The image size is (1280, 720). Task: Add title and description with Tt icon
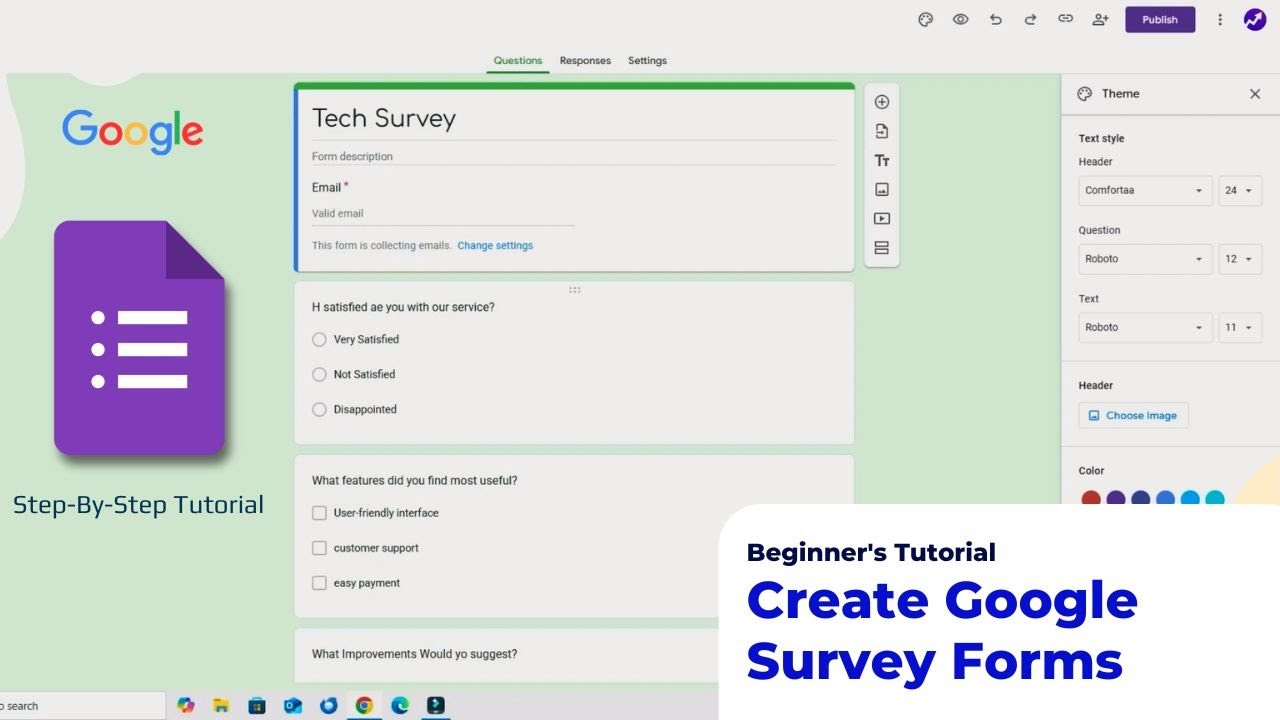pyautogui.click(x=881, y=160)
